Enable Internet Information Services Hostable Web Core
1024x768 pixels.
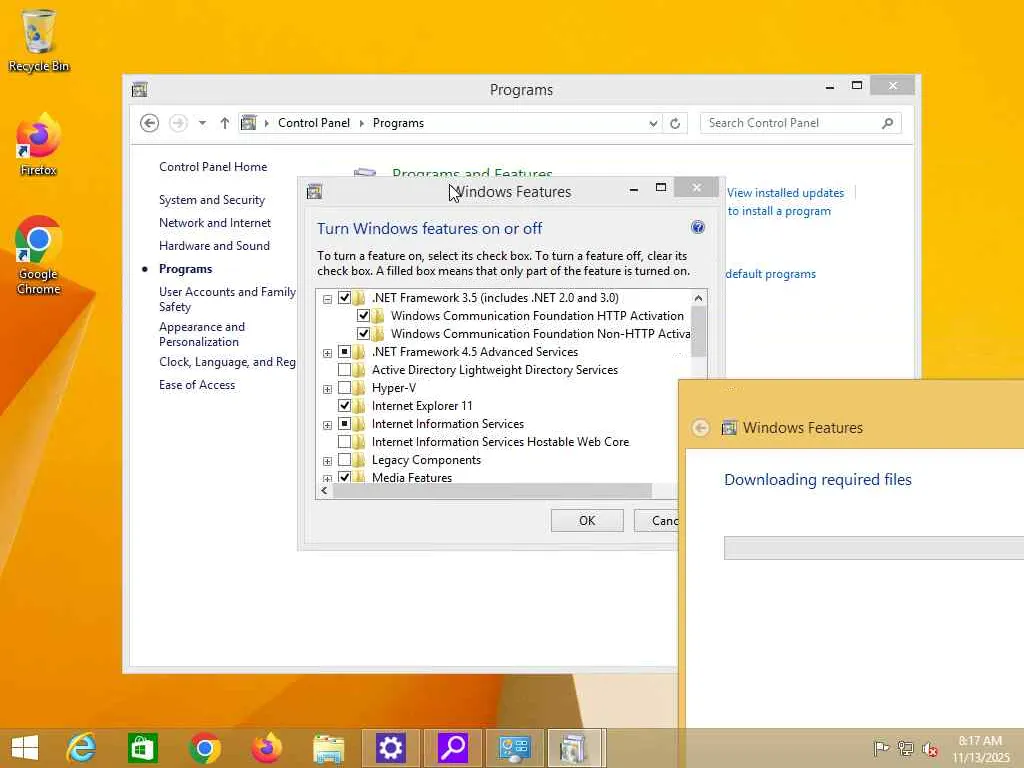(344, 442)
